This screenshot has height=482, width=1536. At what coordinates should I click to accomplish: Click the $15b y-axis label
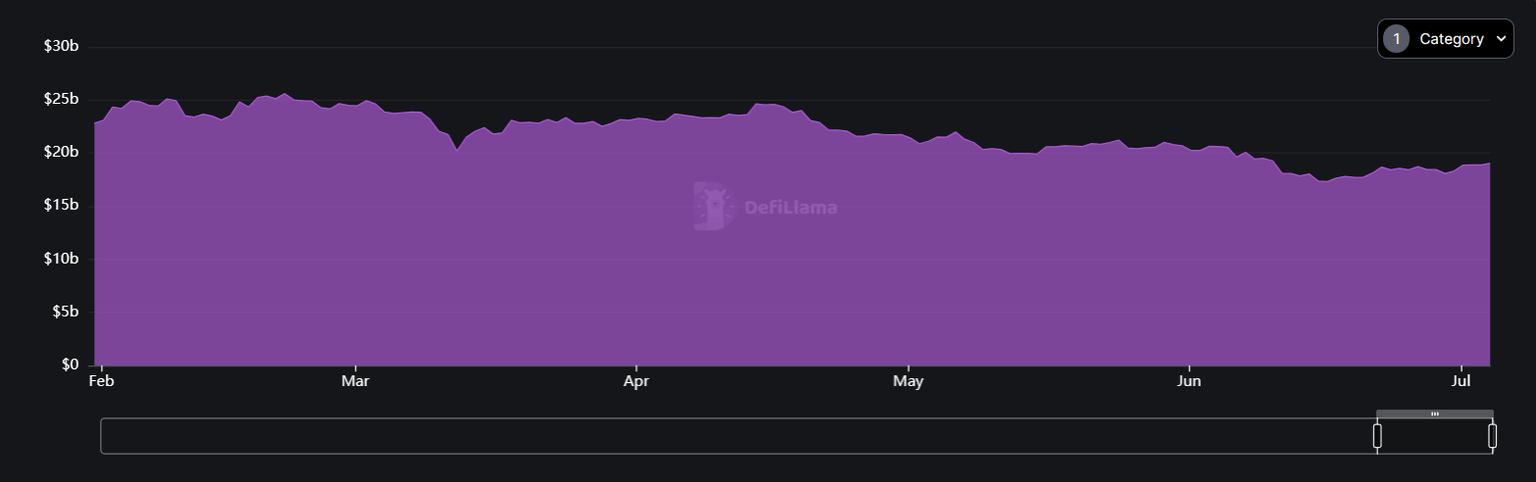(61, 206)
